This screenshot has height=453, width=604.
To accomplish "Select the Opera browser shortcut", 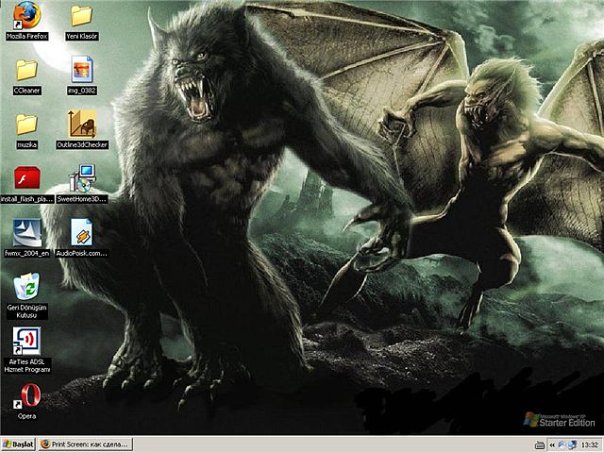I will click(x=27, y=397).
